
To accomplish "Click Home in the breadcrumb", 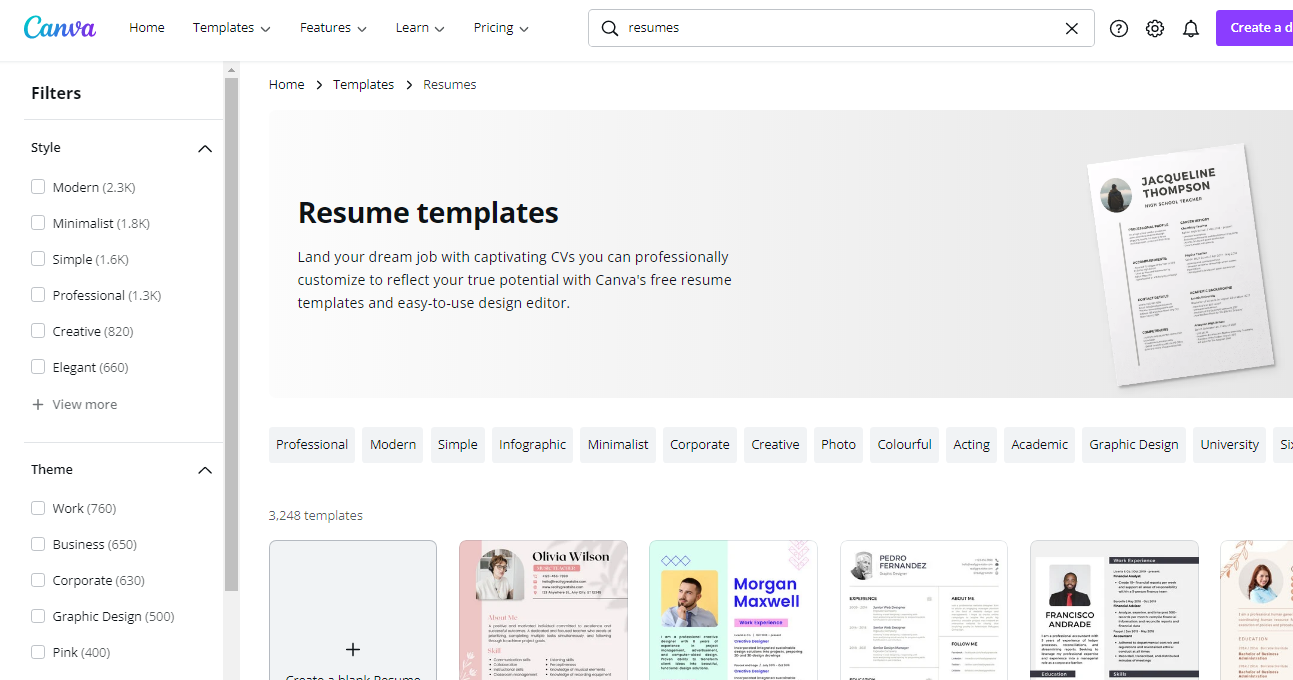I will (x=287, y=85).
